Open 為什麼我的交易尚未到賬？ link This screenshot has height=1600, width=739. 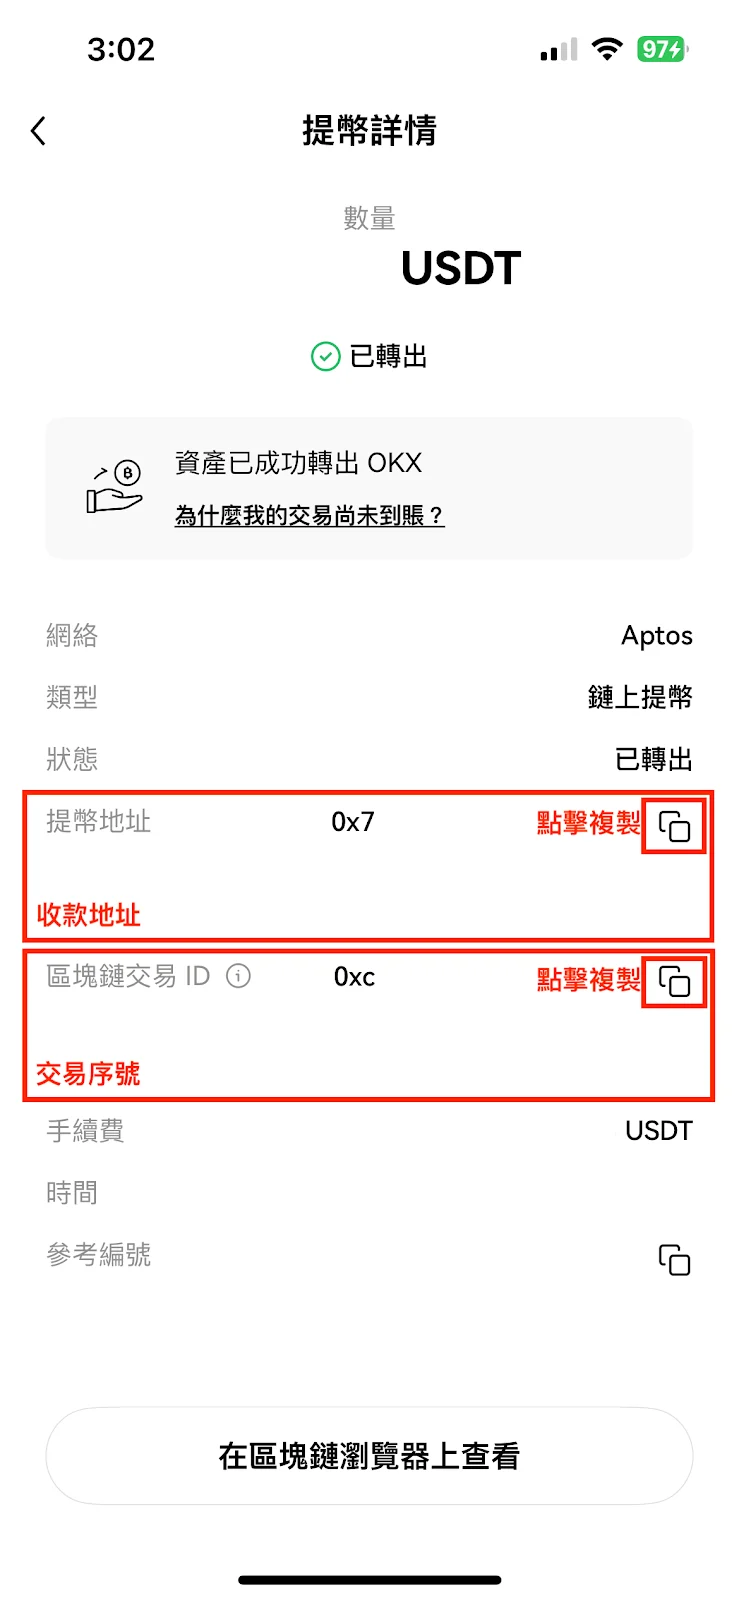(x=309, y=516)
